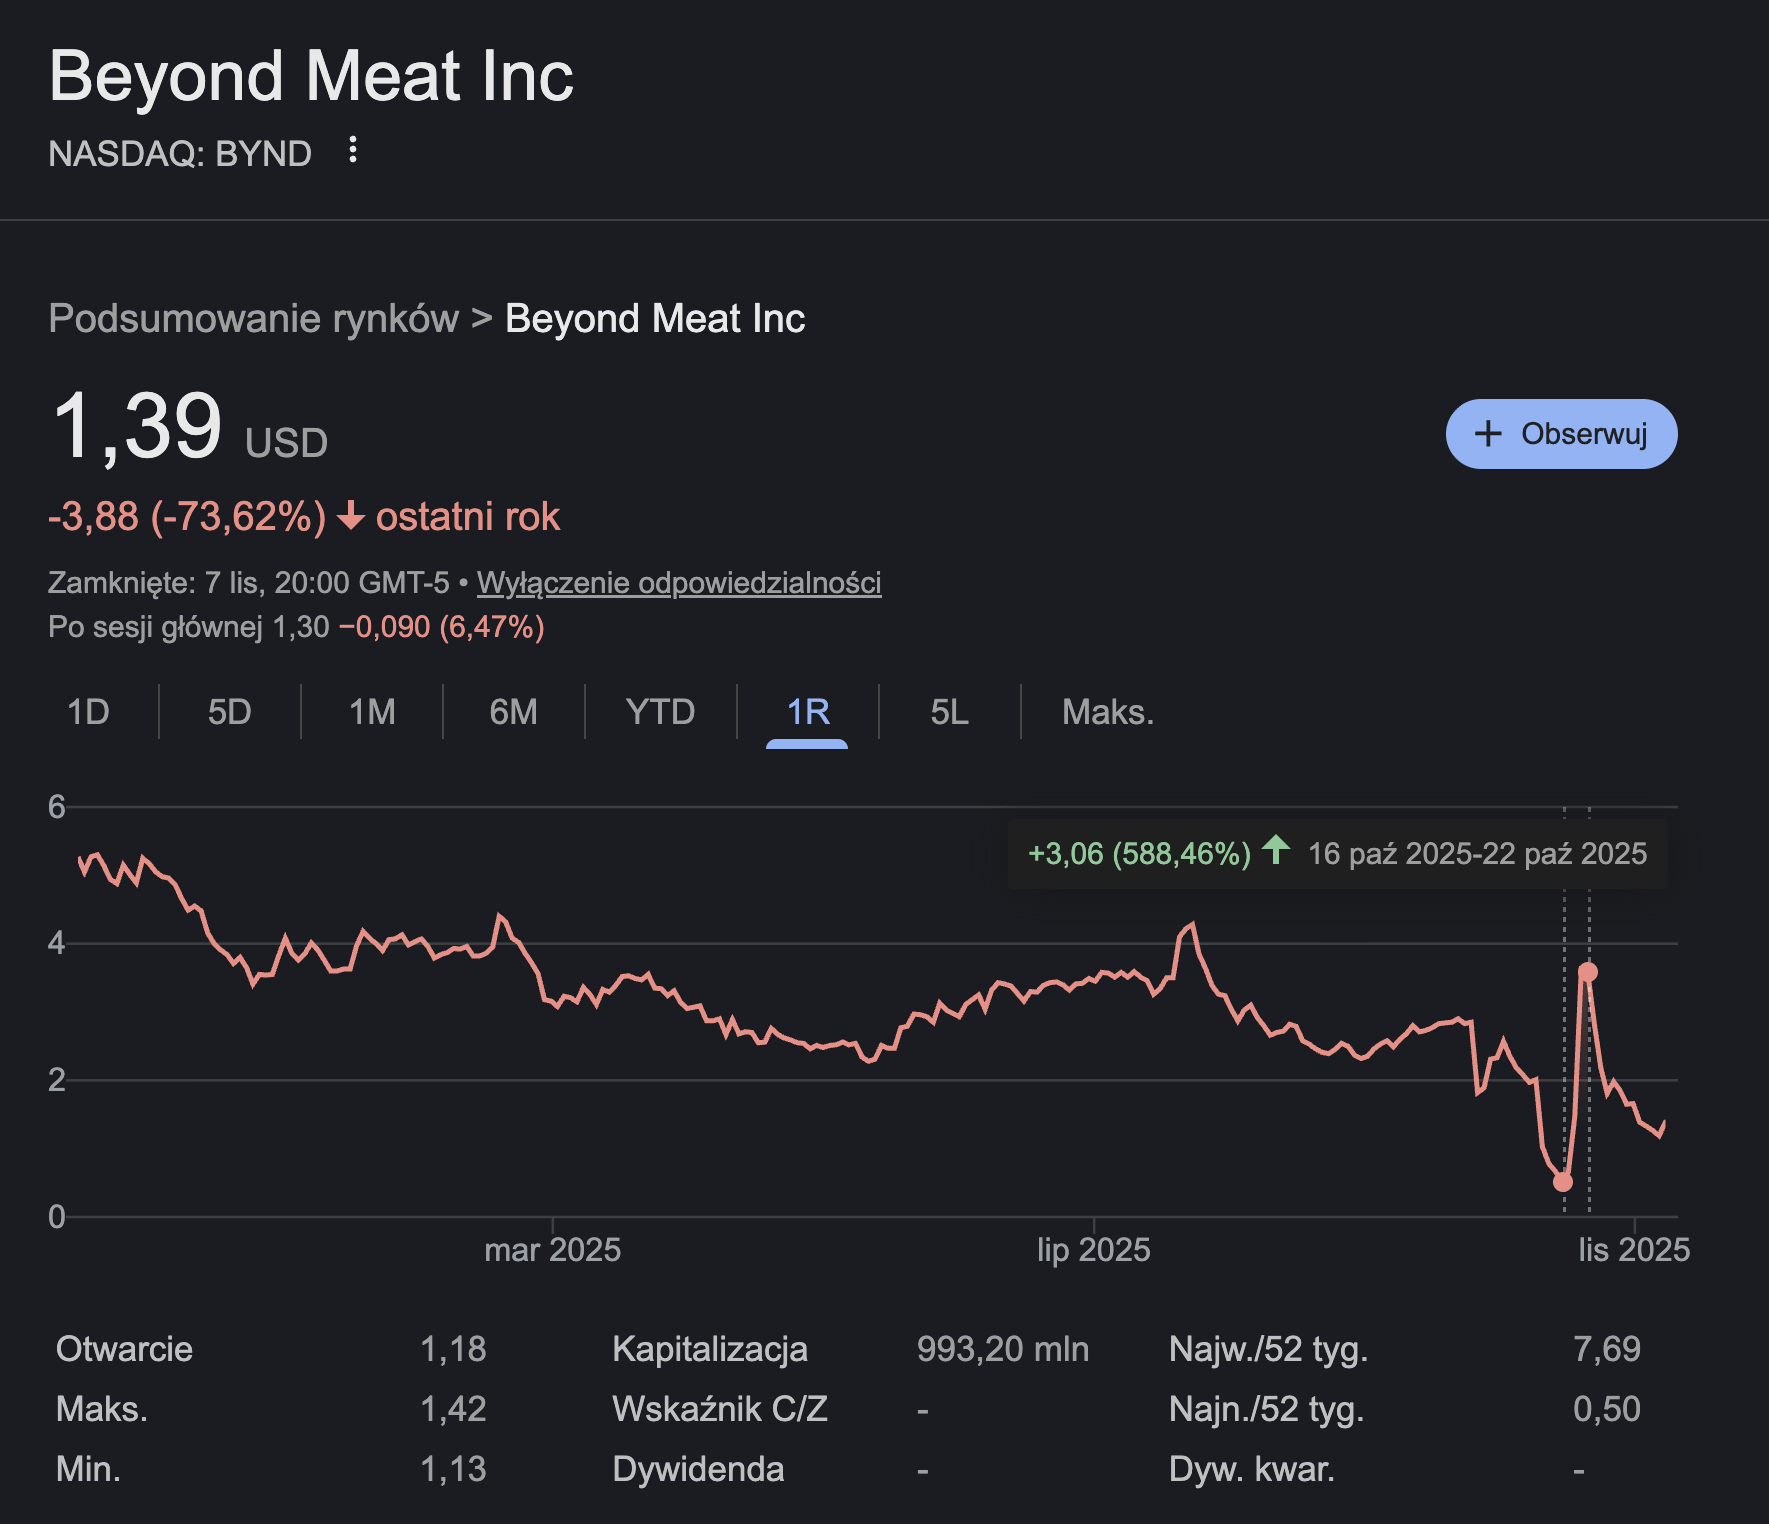Select the YTD range tab
This screenshot has height=1524, width=1769.
click(660, 712)
